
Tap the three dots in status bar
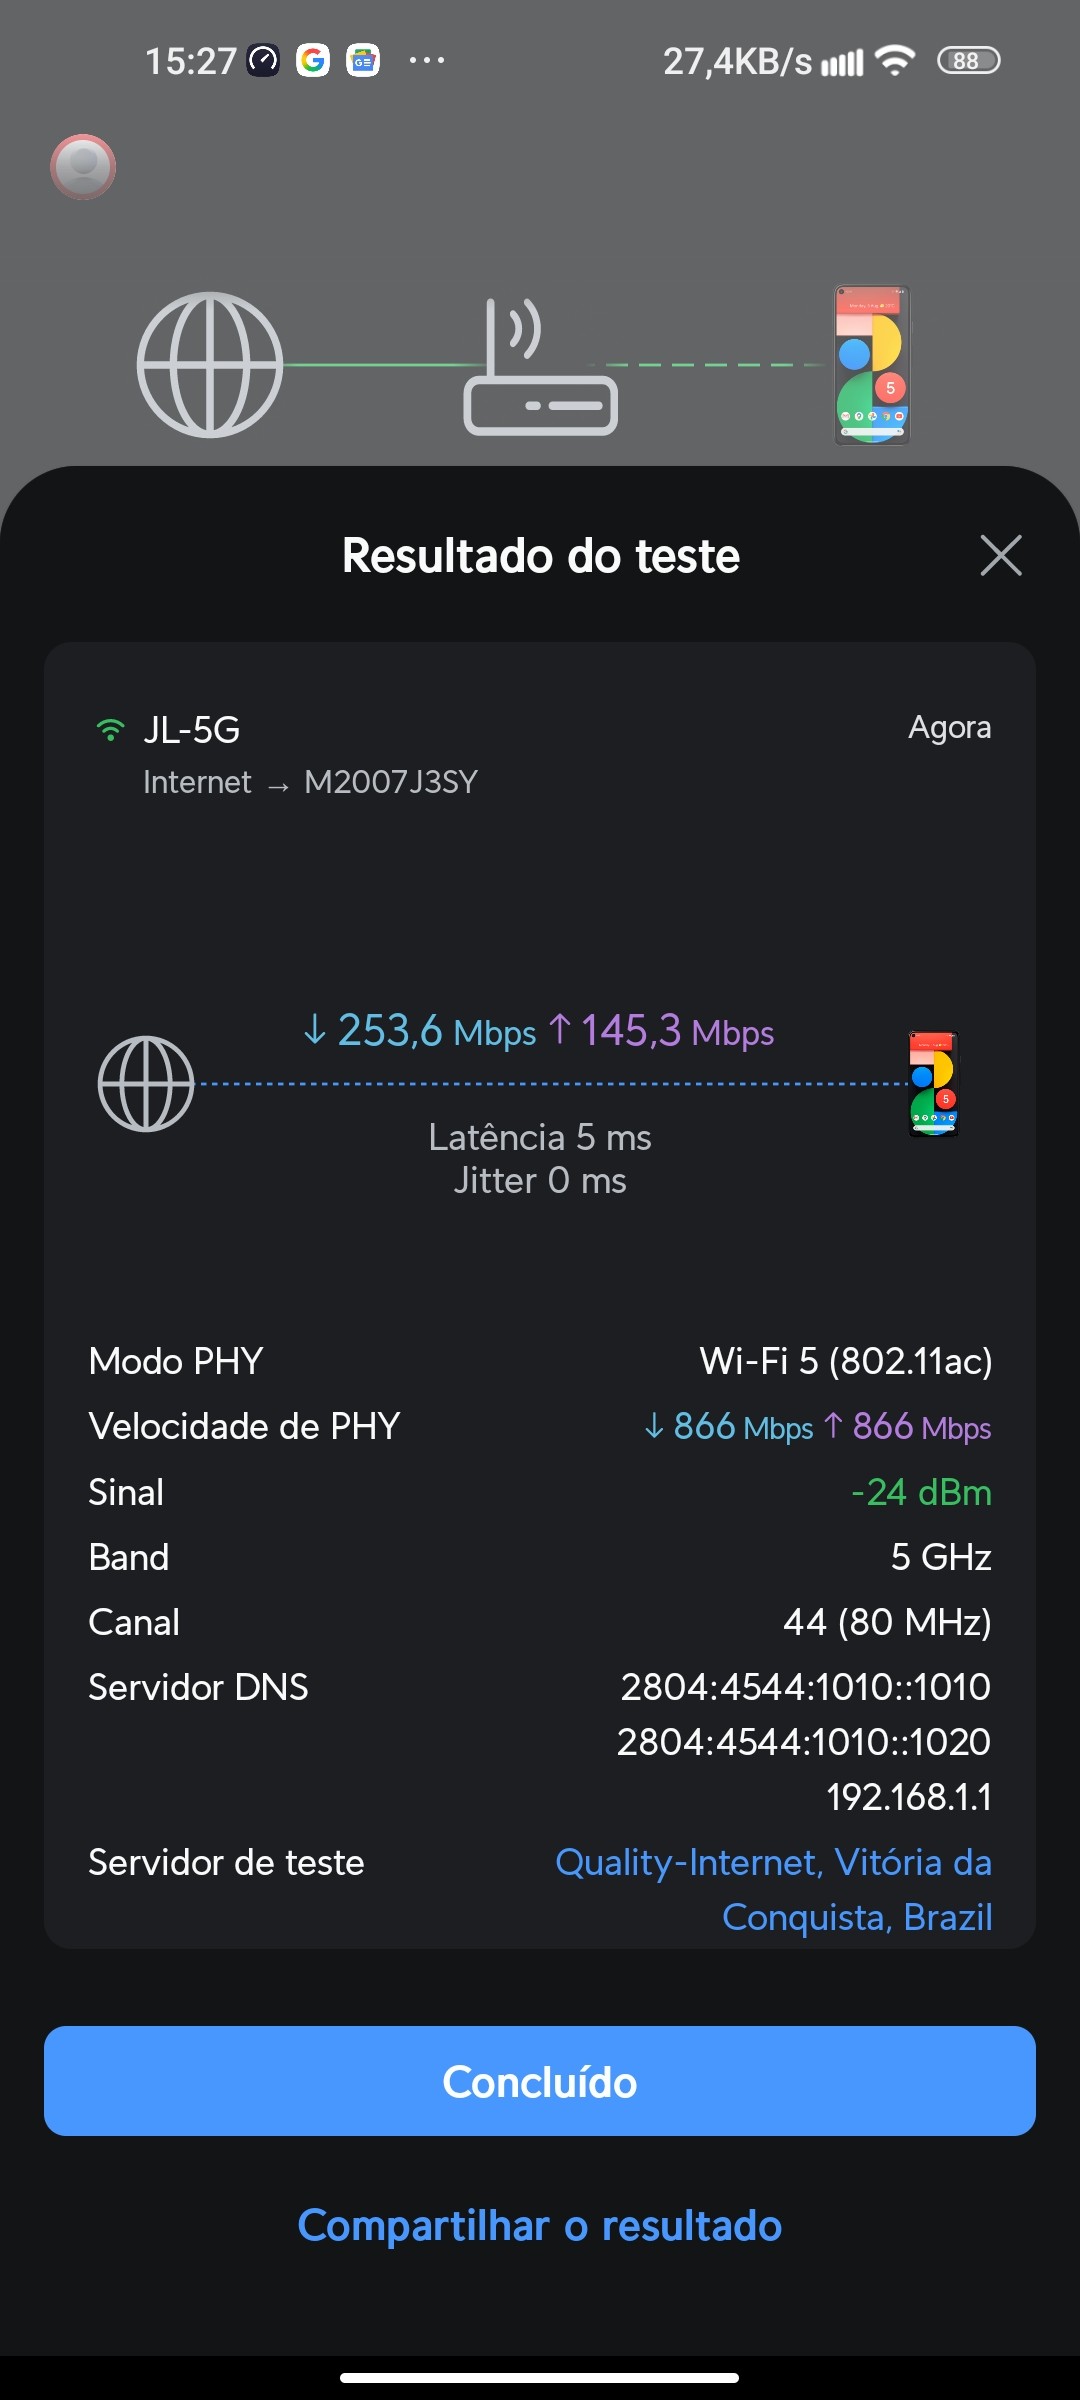pos(427,61)
